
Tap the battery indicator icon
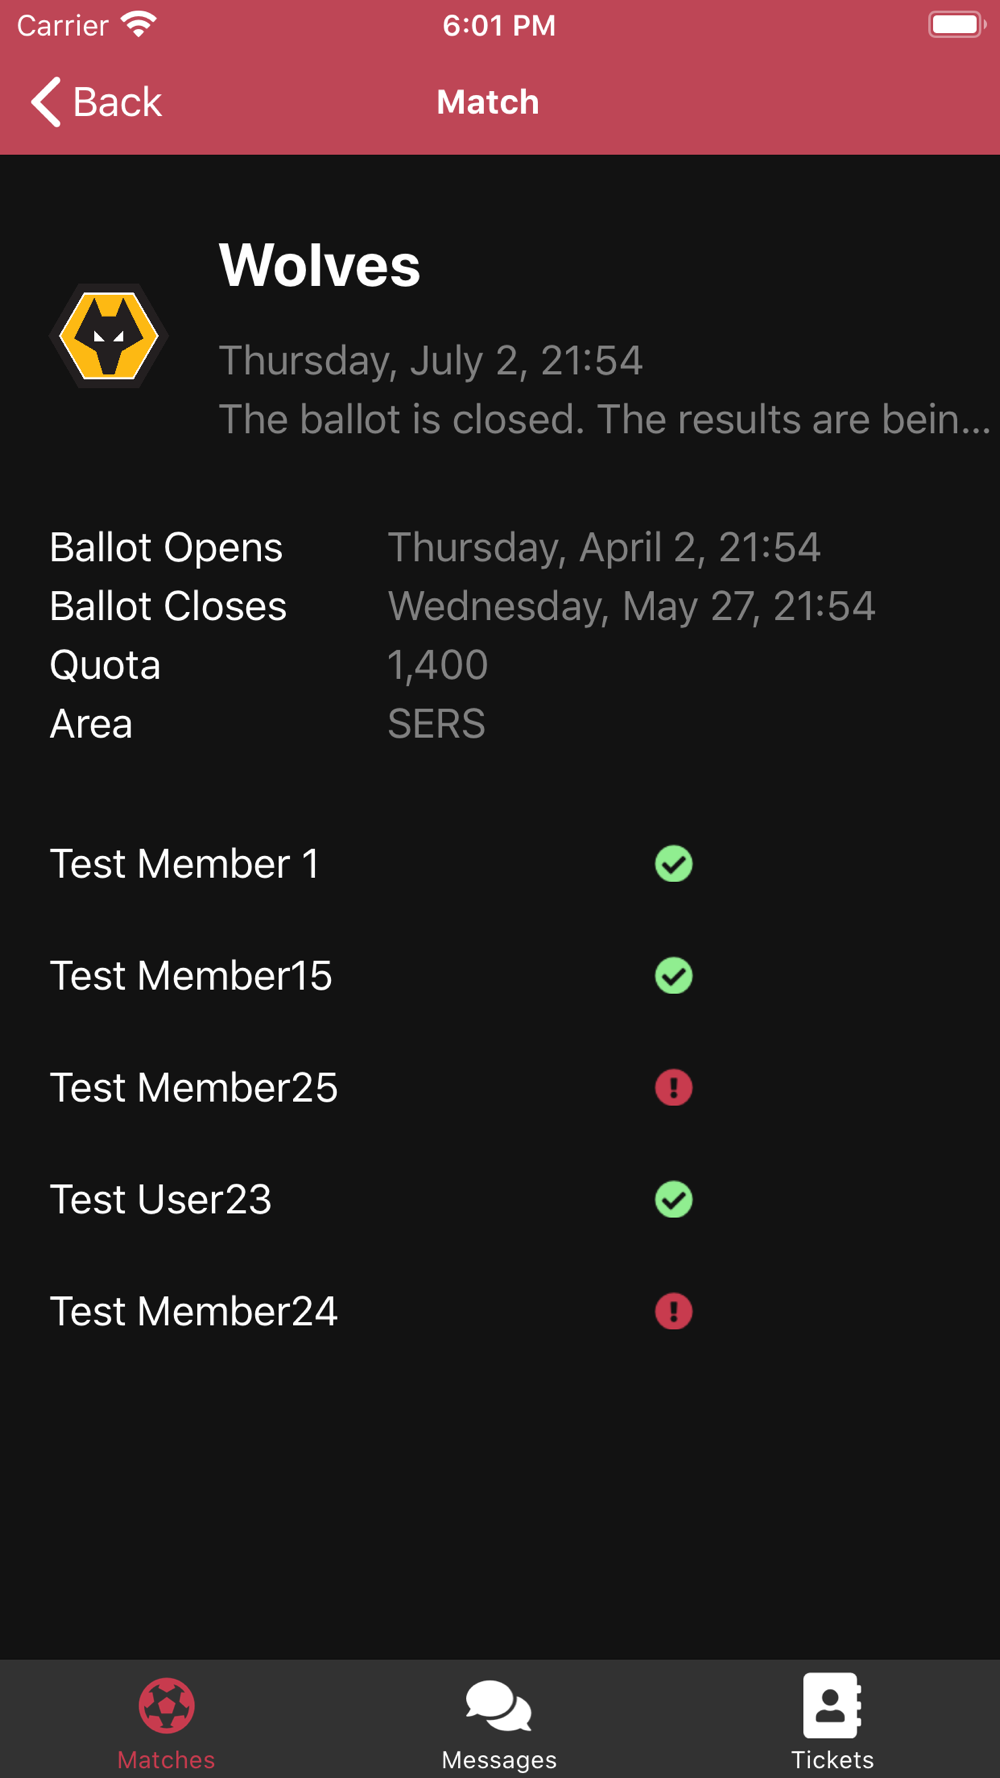pyautogui.click(x=955, y=24)
